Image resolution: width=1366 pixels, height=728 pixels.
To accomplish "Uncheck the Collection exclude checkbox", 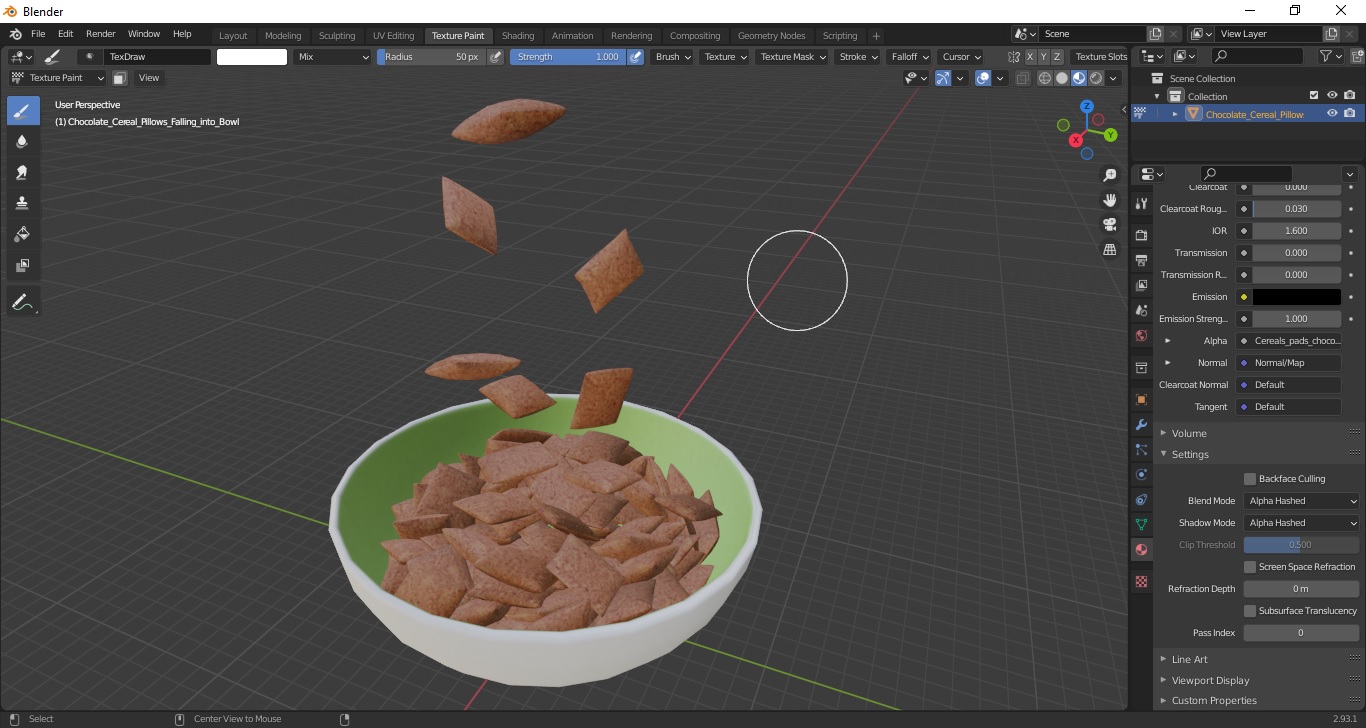I will pyautogui.click(x=1314, y=96).
